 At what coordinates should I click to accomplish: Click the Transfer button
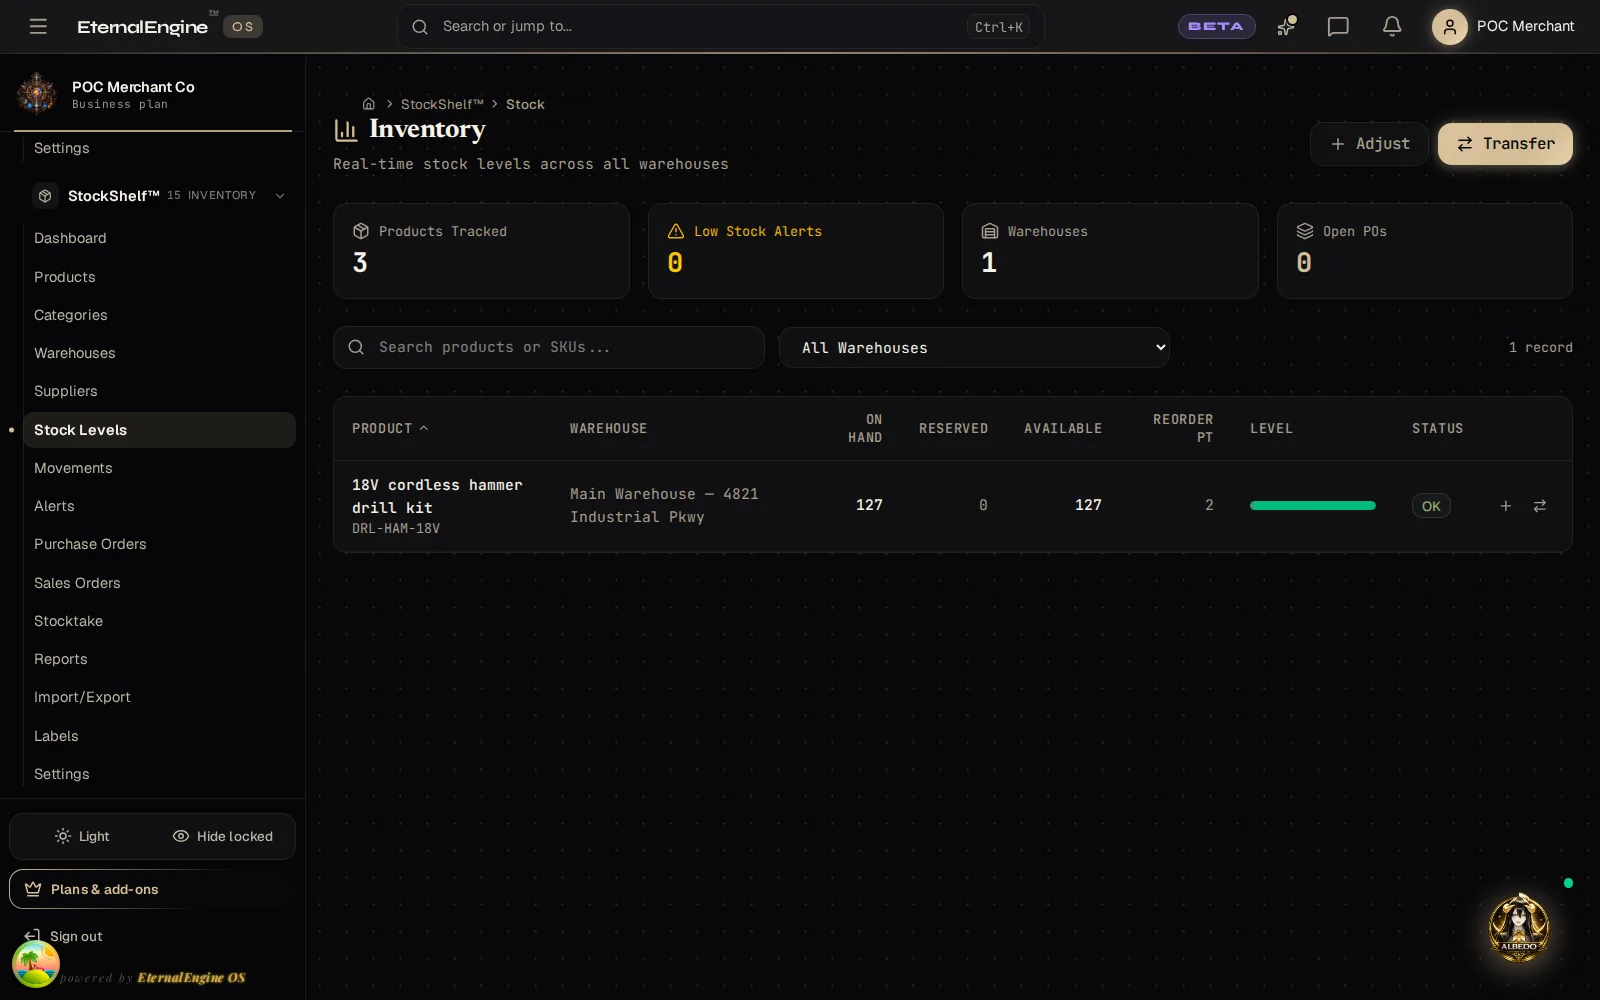pyautogui.click(x=1505, y=144)
